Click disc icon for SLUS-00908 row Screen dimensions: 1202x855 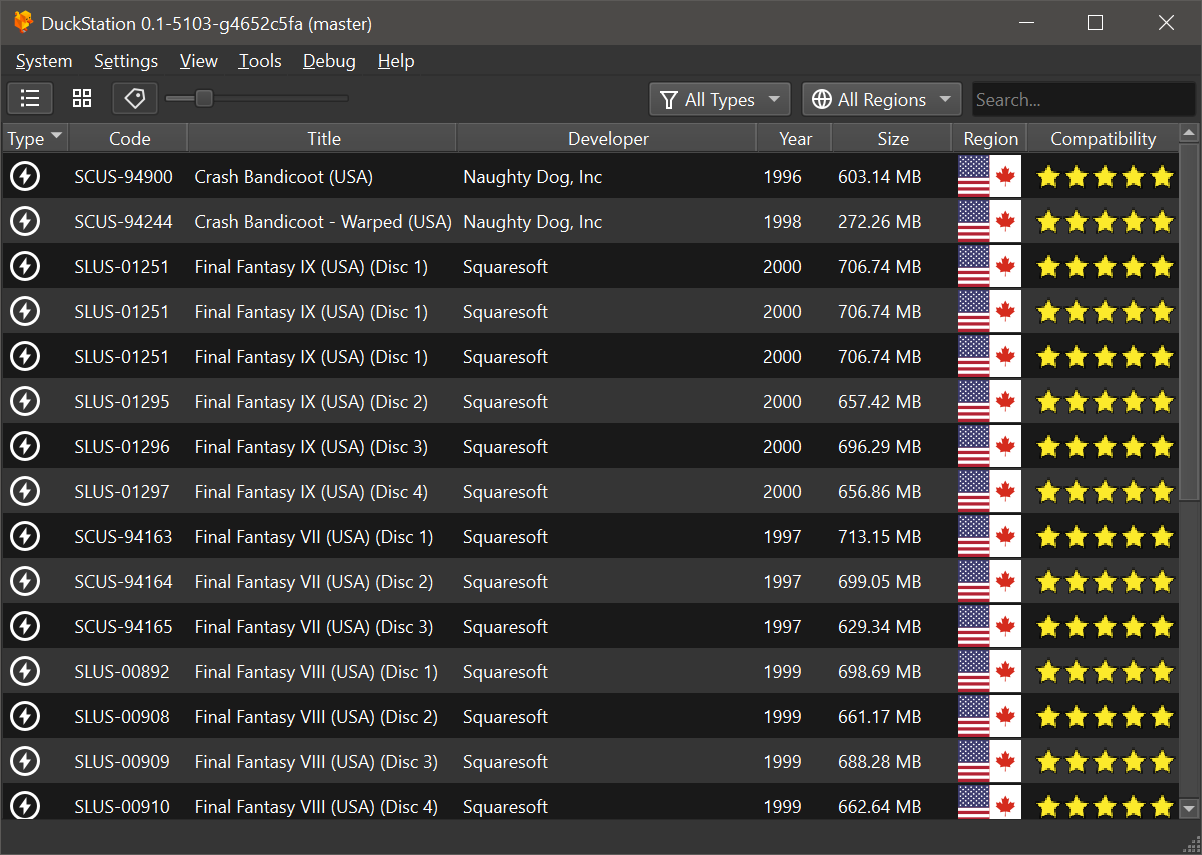(25, 717)
